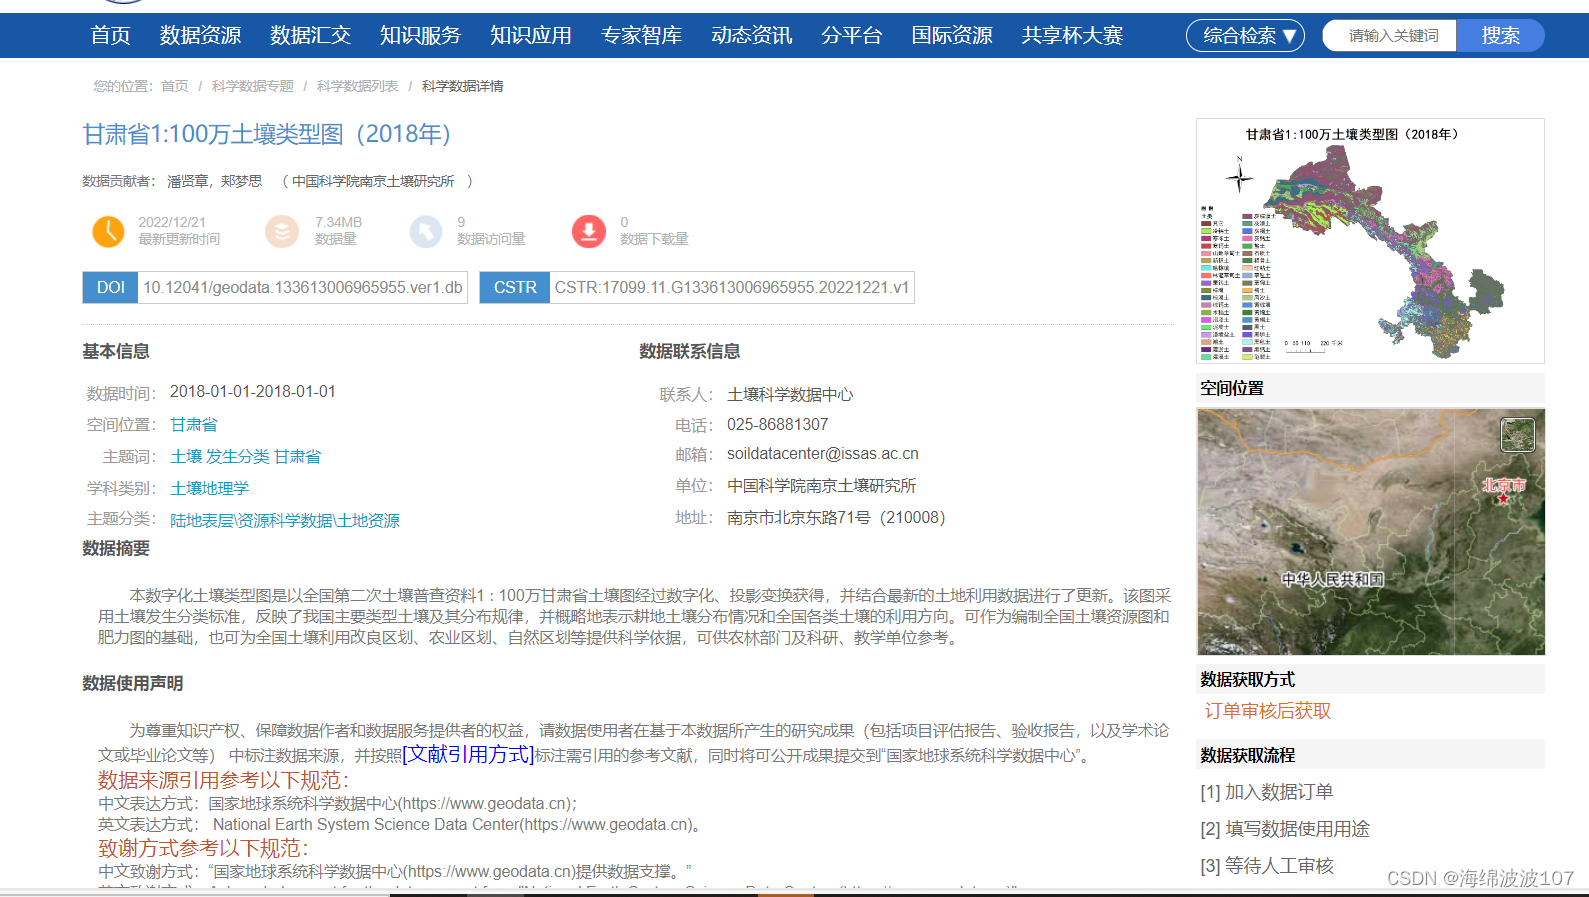Open the 数据资源 menu
This screenshot has width=1589, height=897.
click(200, 36)
